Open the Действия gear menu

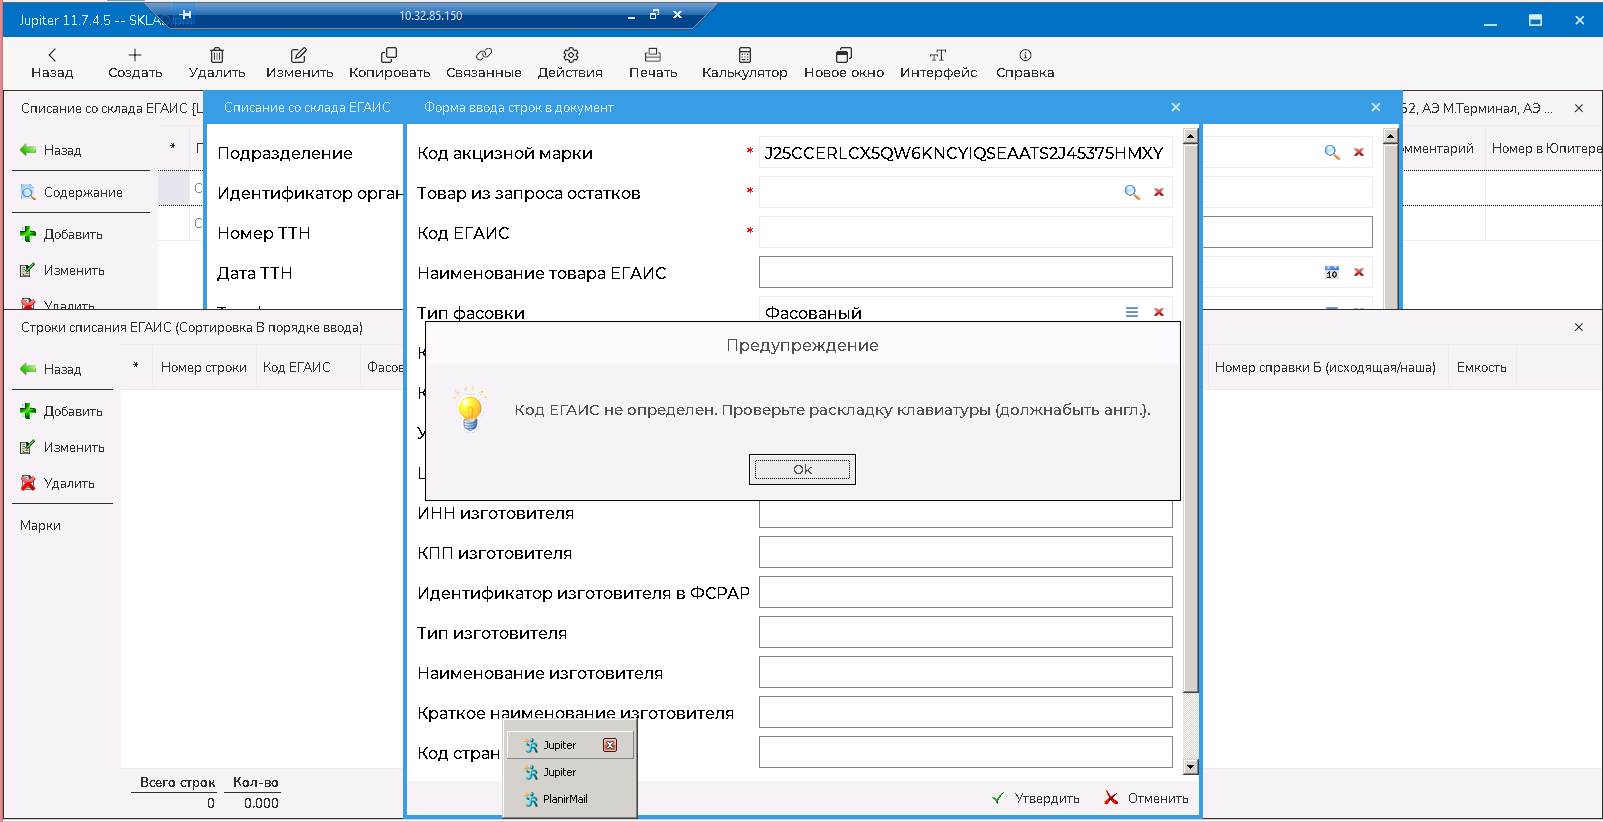point(570,63)
